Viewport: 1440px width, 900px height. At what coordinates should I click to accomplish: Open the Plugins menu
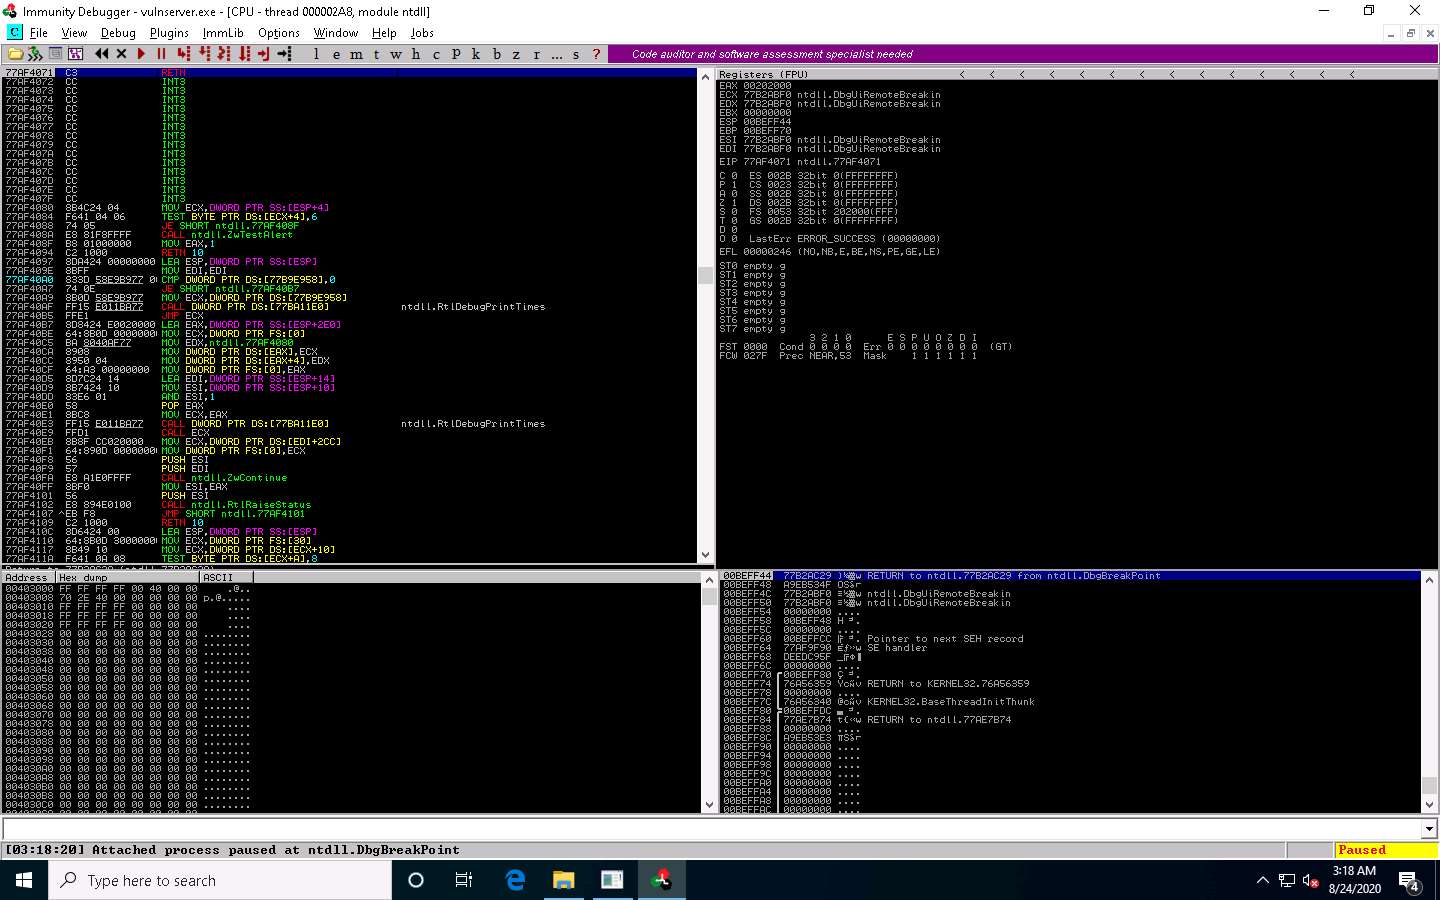point(169,33)
